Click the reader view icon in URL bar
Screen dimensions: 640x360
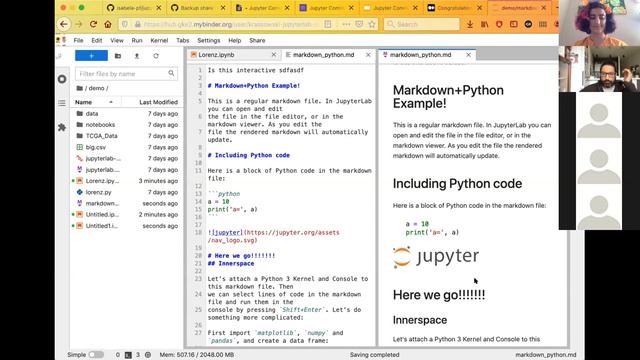328,24
